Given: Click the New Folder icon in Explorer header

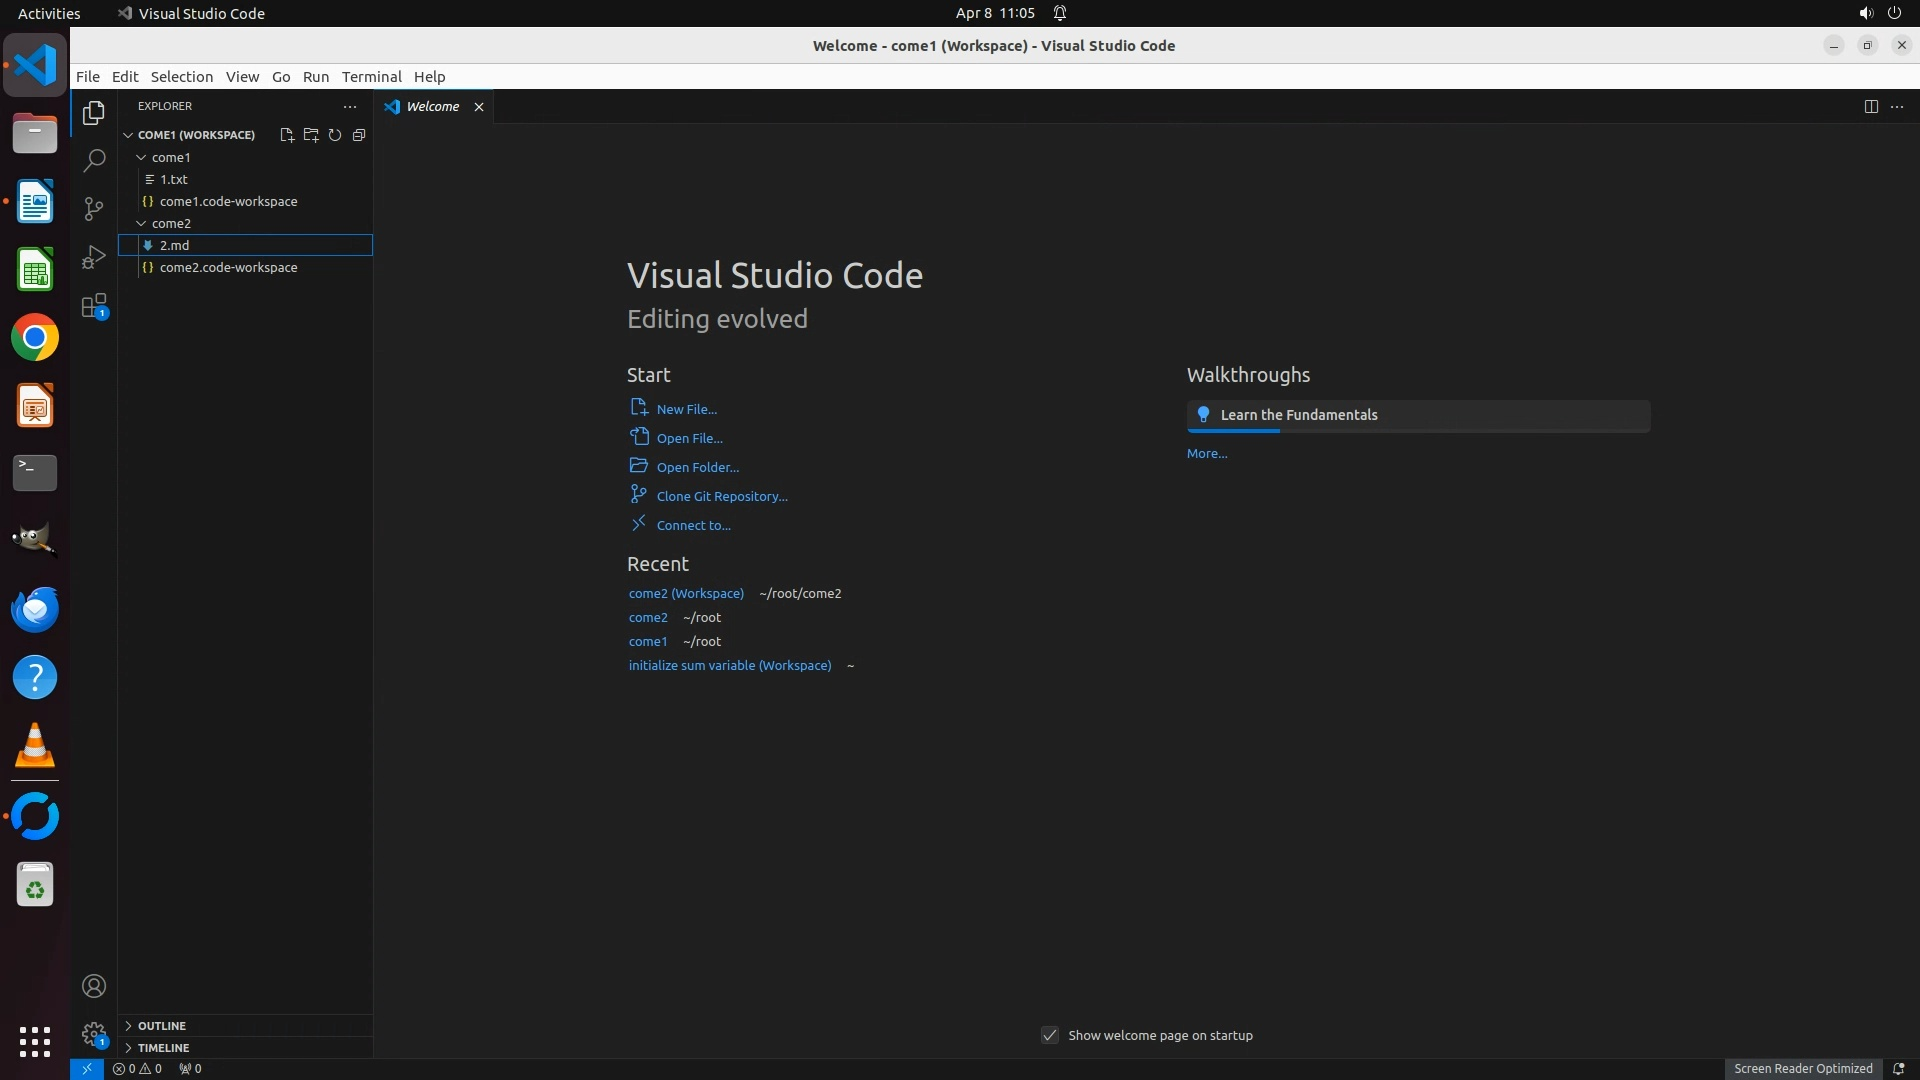Looking at the screenshot, I should click(311, 135).
